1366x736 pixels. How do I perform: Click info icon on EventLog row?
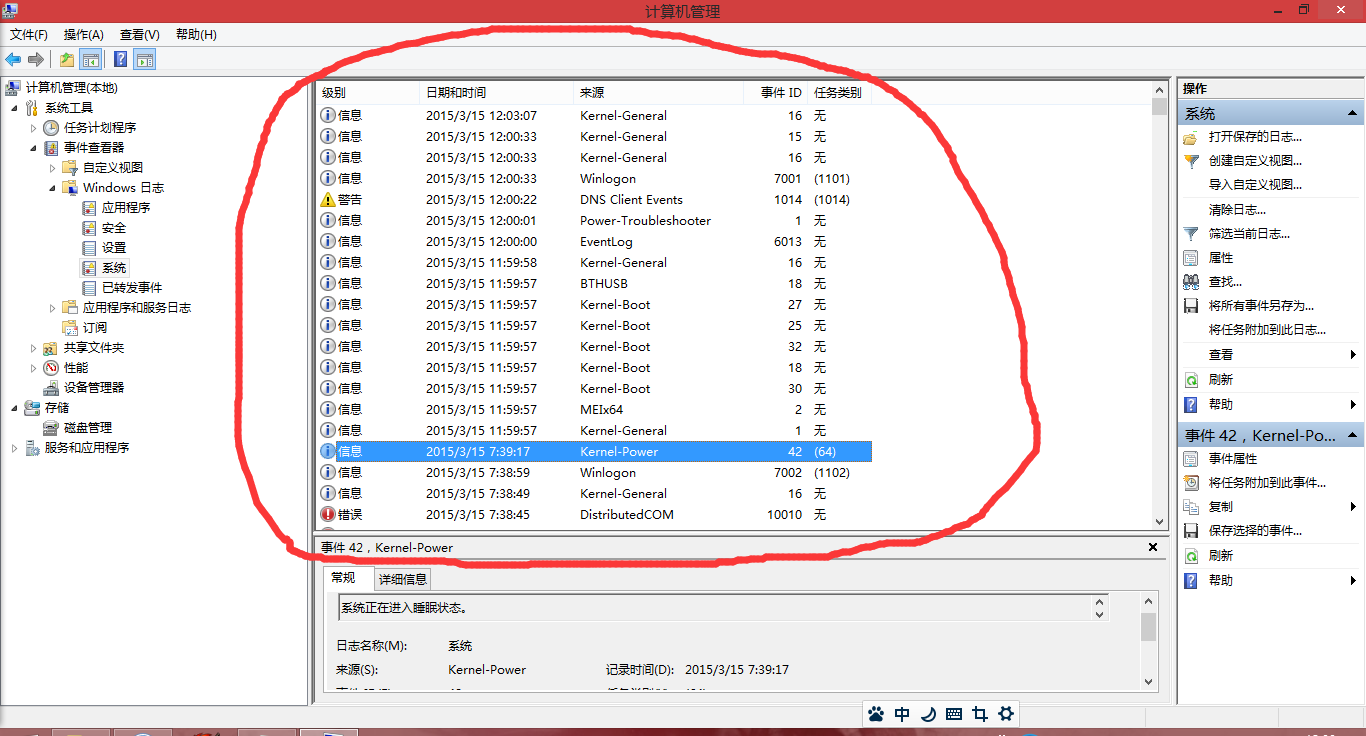[327, 241]
